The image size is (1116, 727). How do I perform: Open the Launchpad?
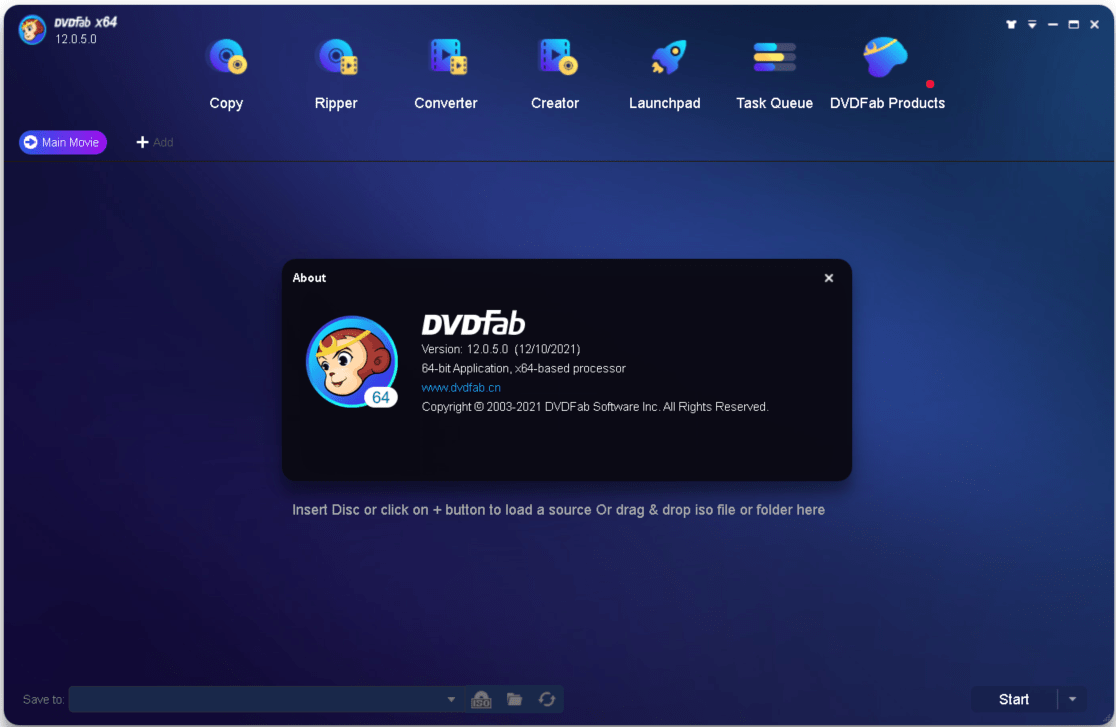665,74
